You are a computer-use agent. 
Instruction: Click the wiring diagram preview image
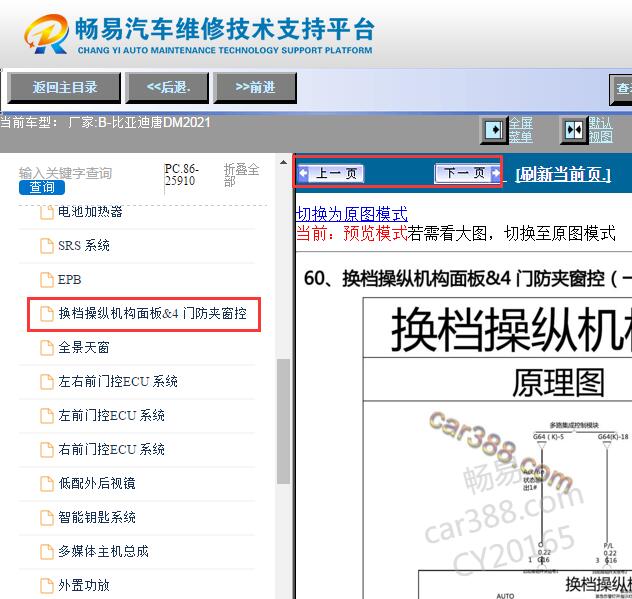coord(497,448)
